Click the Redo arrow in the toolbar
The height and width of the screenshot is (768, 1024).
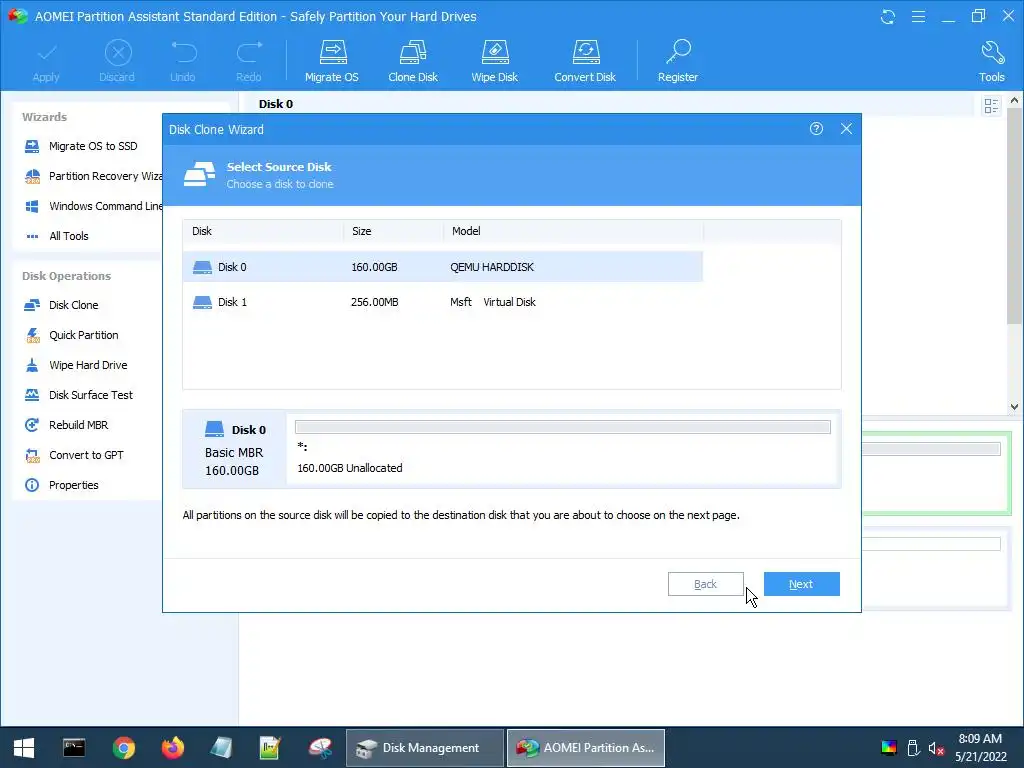249,61
